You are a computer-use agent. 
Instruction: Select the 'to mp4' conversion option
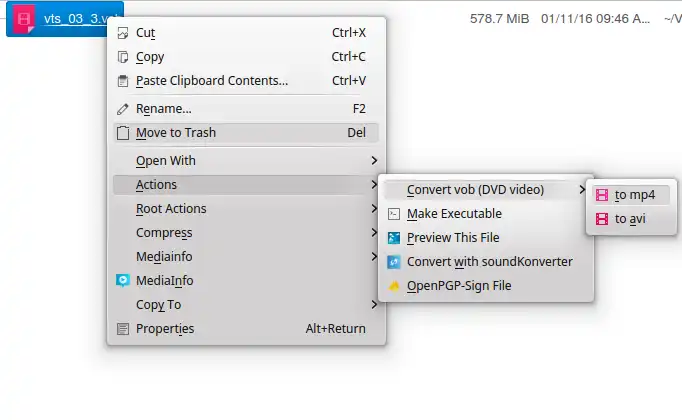tap(634, 195)
